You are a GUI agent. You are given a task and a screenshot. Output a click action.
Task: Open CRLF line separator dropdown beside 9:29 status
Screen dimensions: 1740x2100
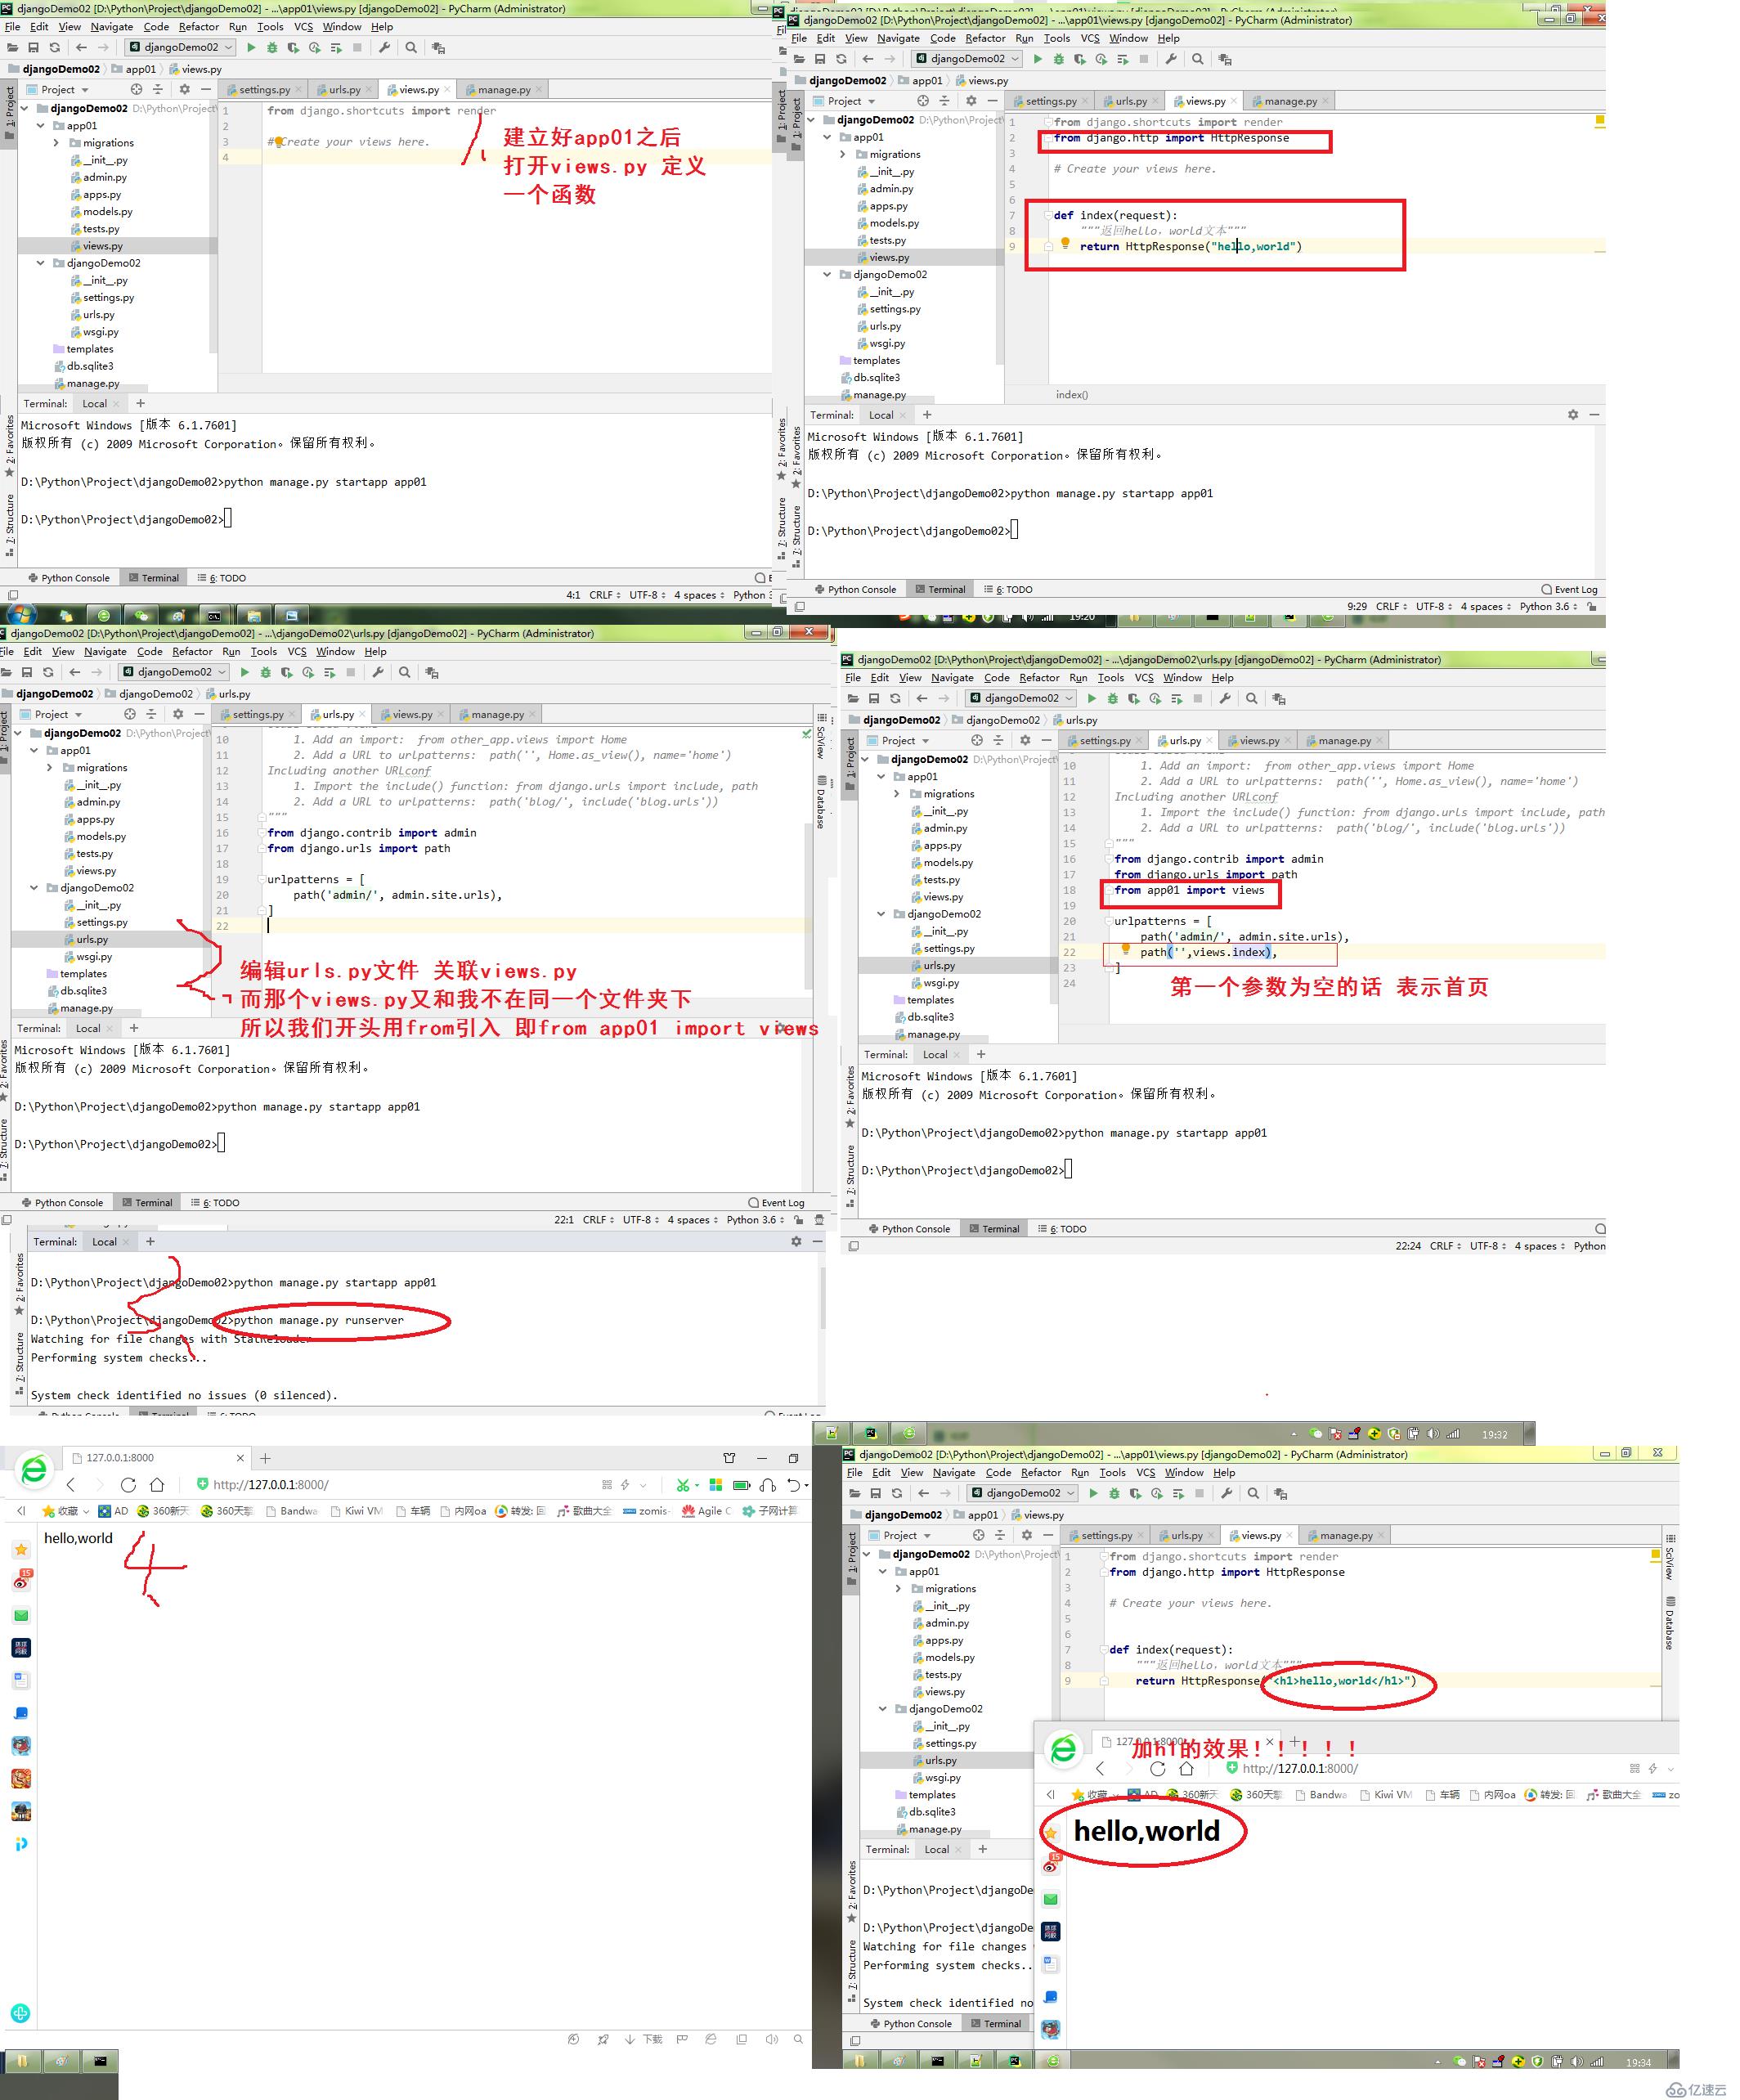[1392, 606]
